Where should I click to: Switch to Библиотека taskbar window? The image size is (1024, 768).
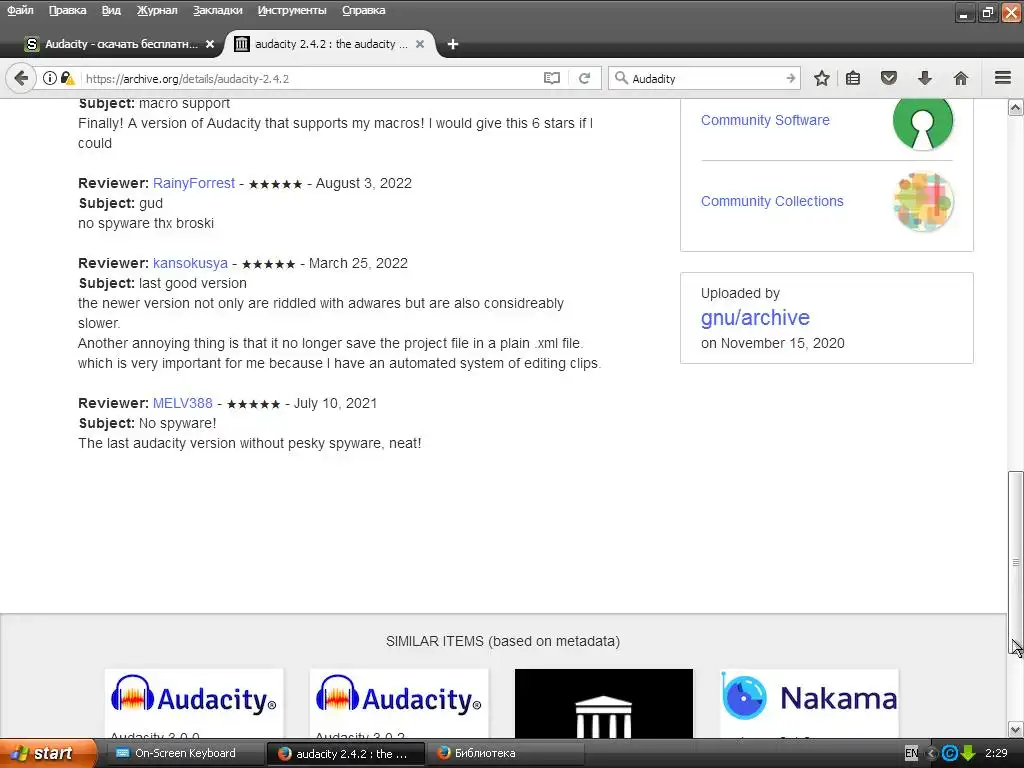(504, 753)
